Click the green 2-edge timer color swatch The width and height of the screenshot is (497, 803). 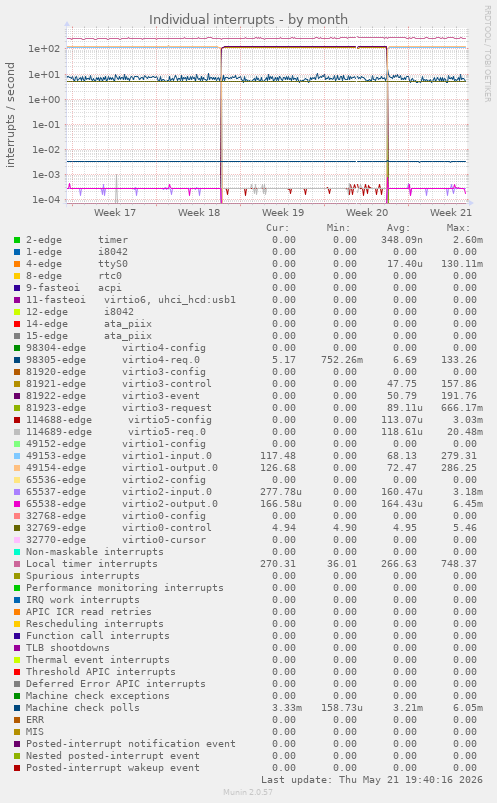pyautogui.click(x=17, y=240)
